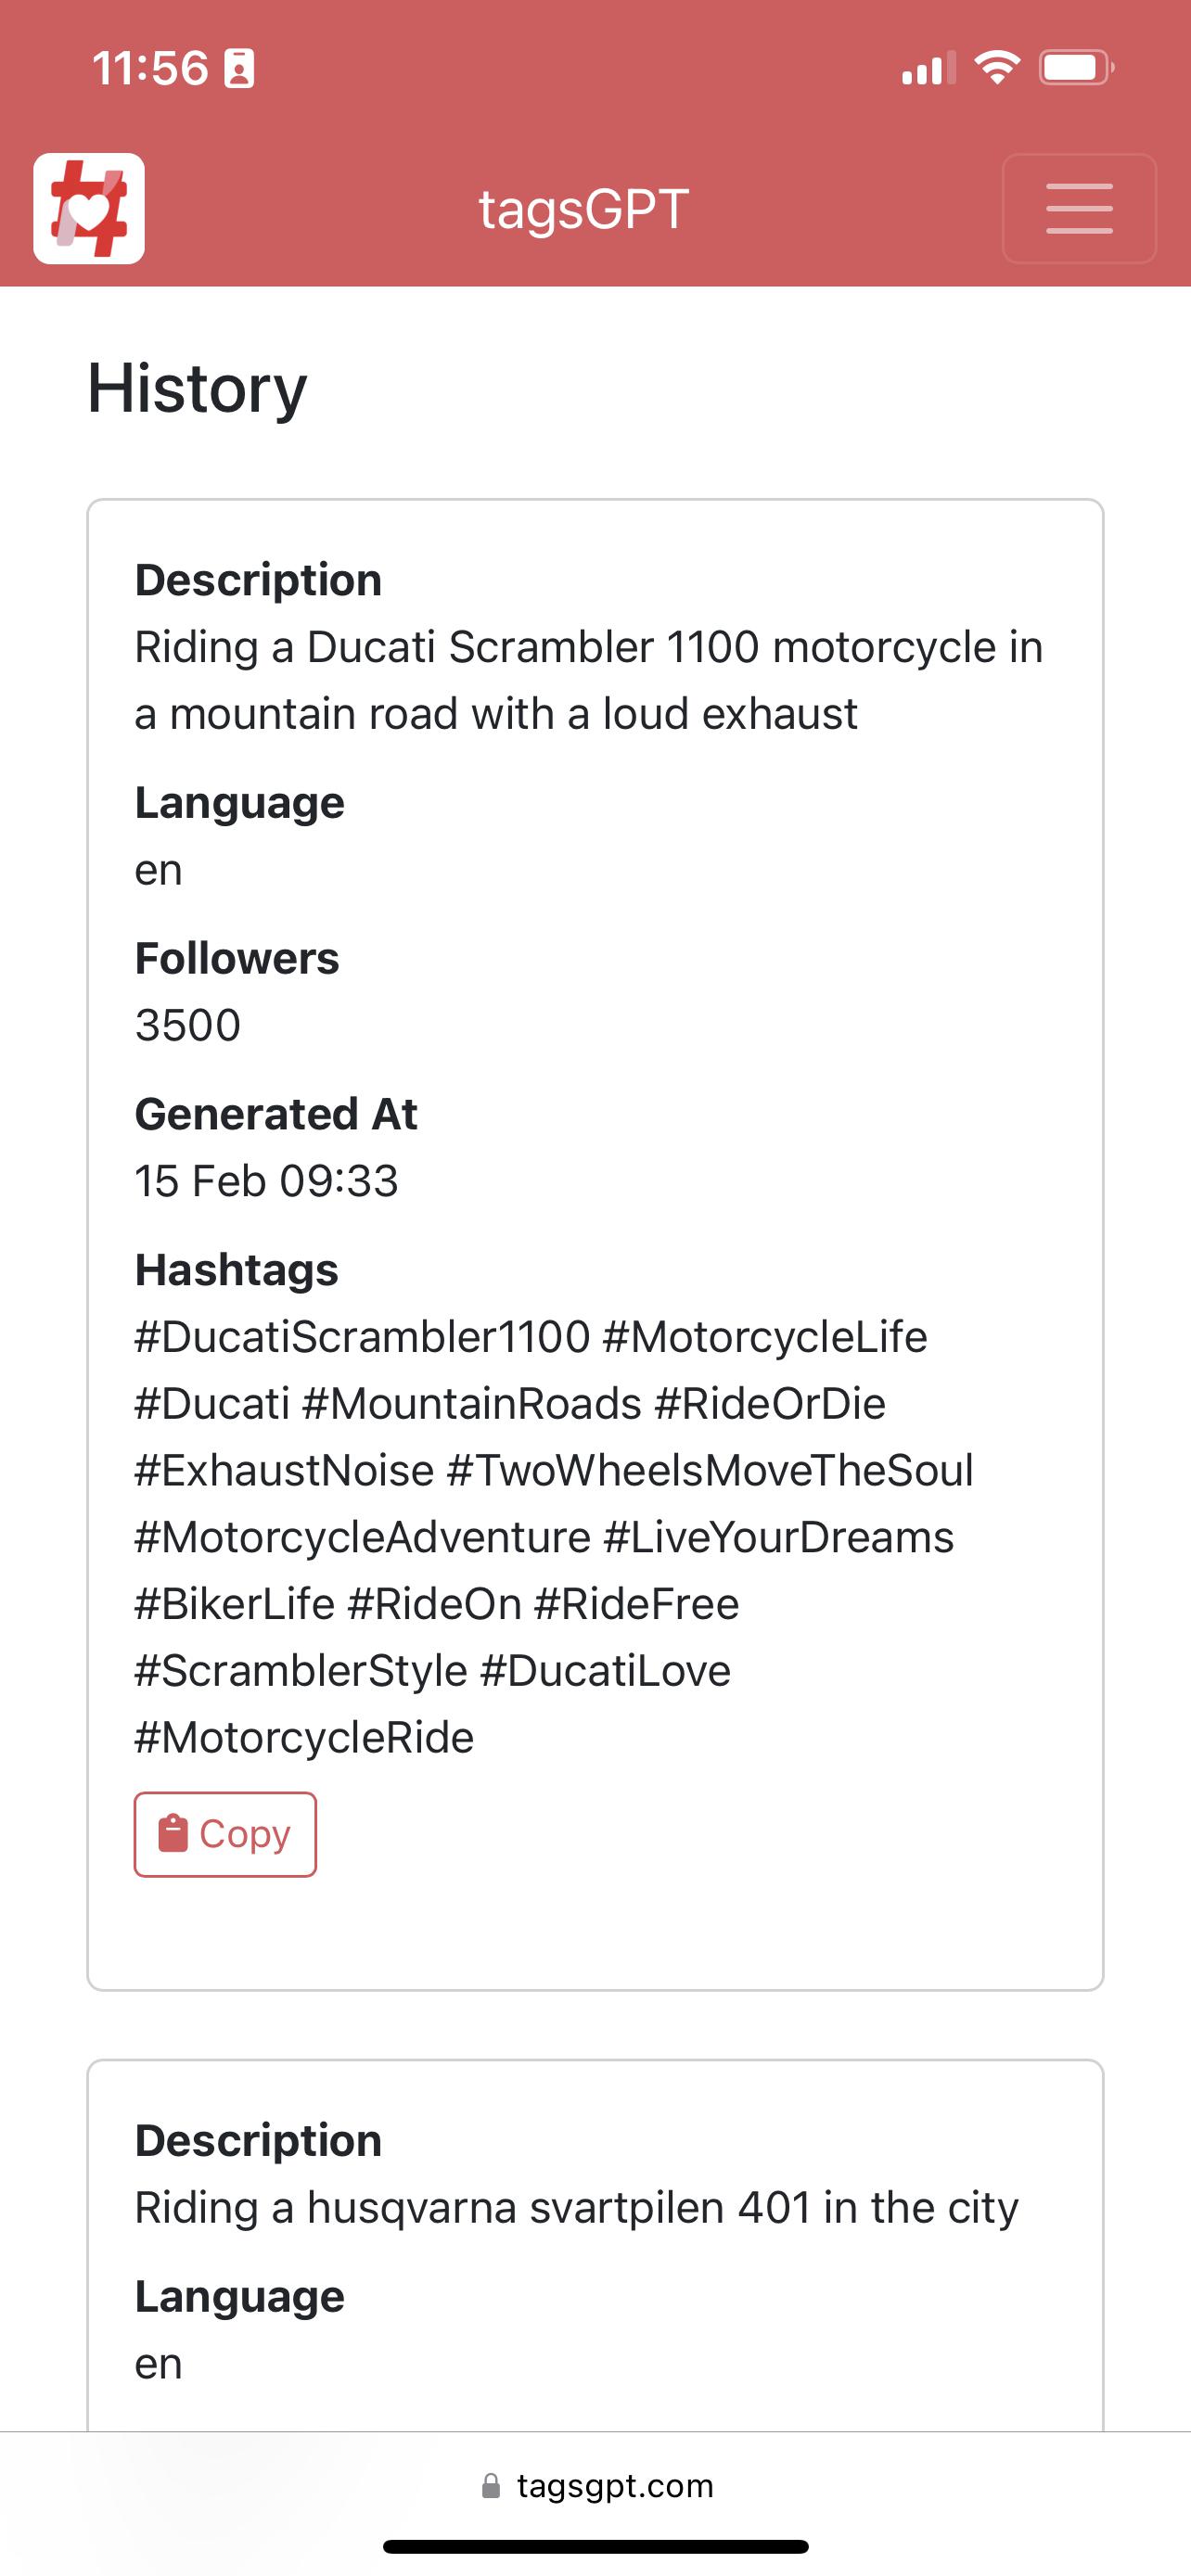Open the hamburger navigation menu

point(1078,207)
